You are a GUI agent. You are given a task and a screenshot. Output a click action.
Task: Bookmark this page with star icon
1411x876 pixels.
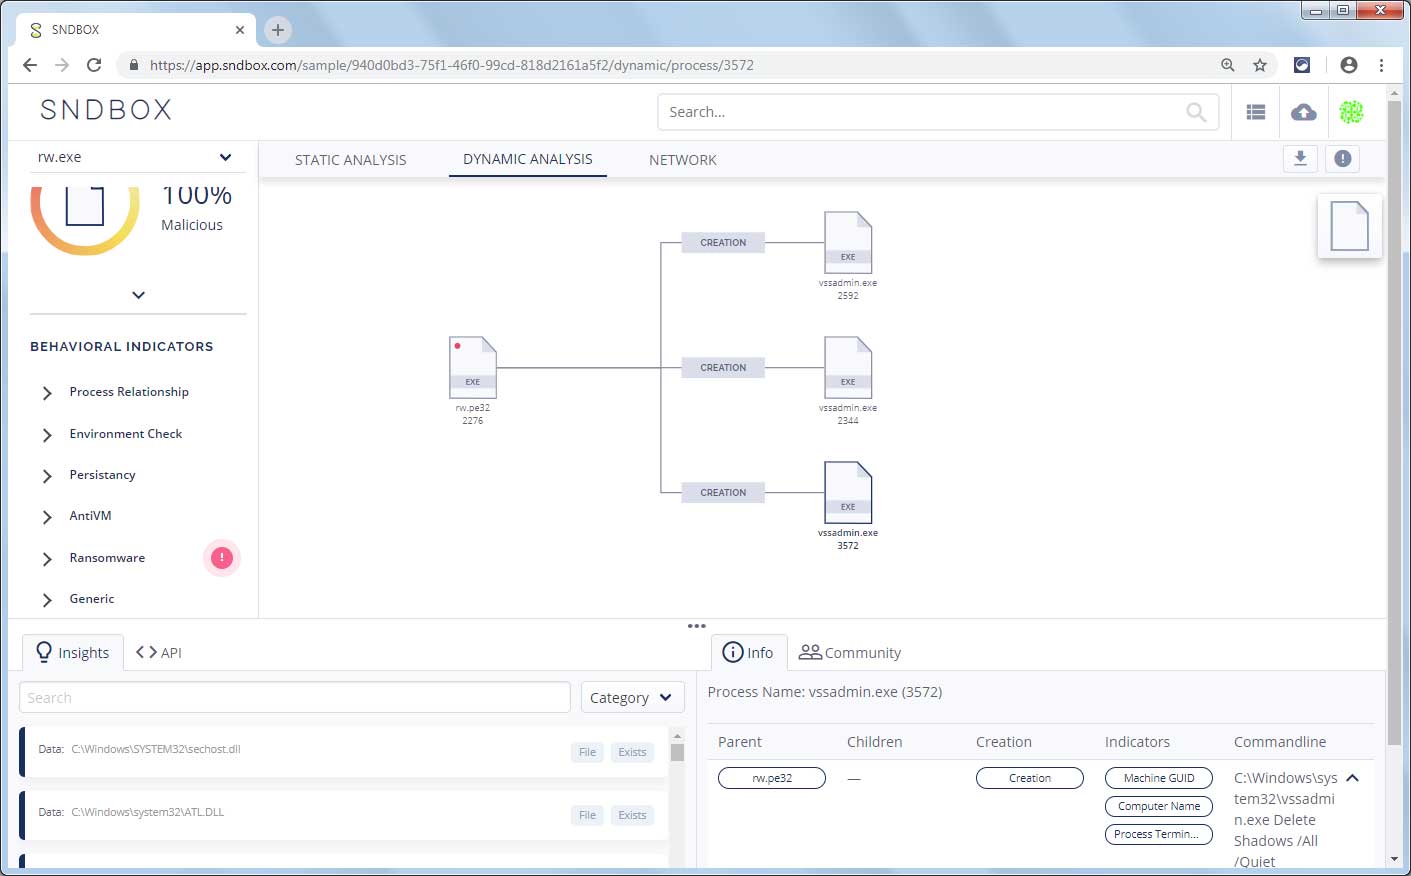click(1260, 65)
